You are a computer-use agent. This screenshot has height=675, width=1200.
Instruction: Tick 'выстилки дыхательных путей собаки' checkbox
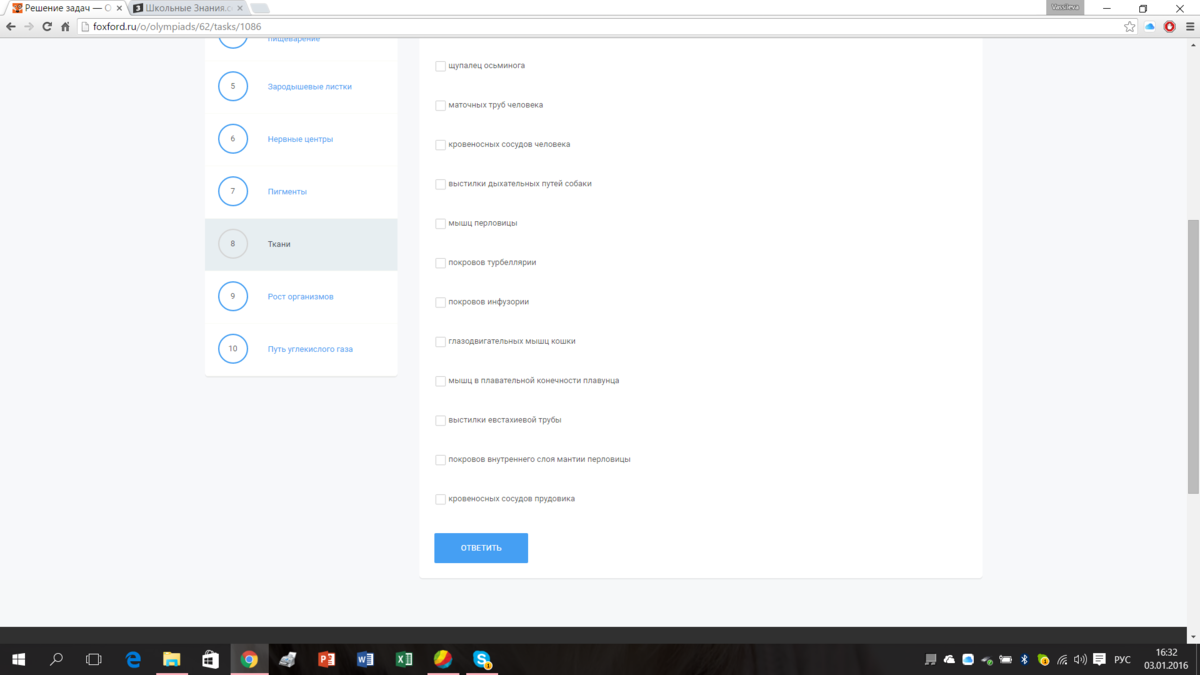point(440,184)
